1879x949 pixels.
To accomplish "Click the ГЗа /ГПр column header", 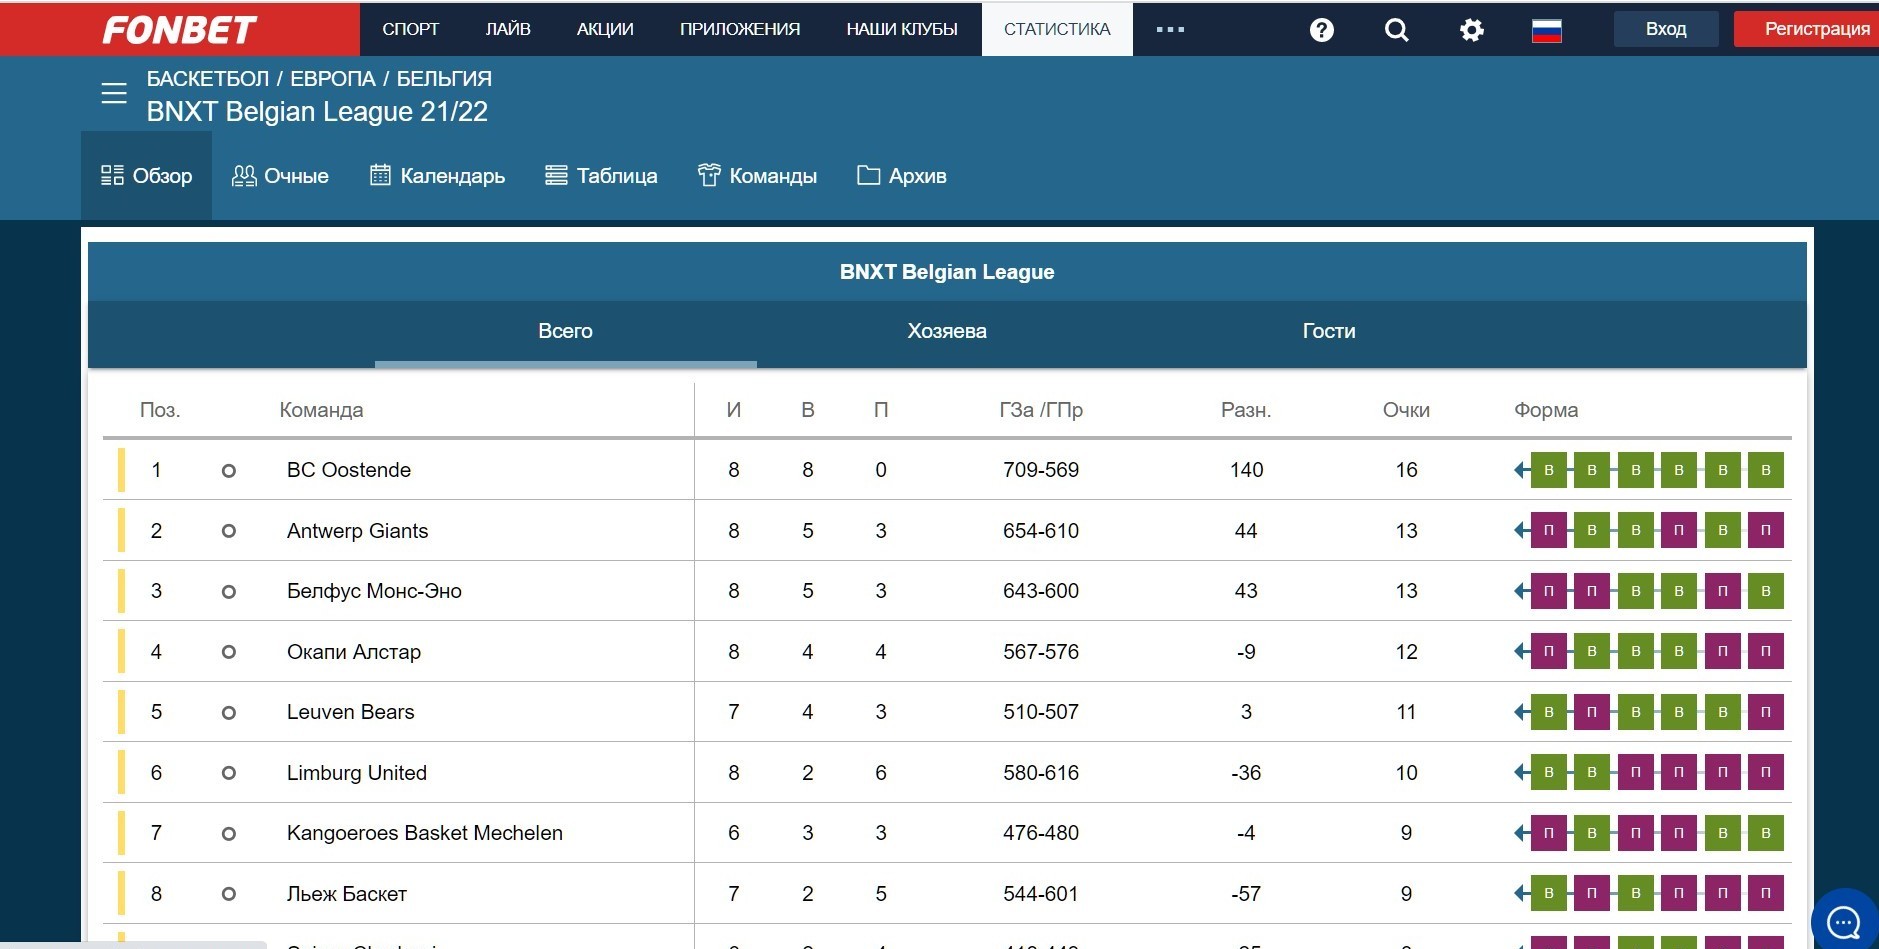I will coord(1041,410).
